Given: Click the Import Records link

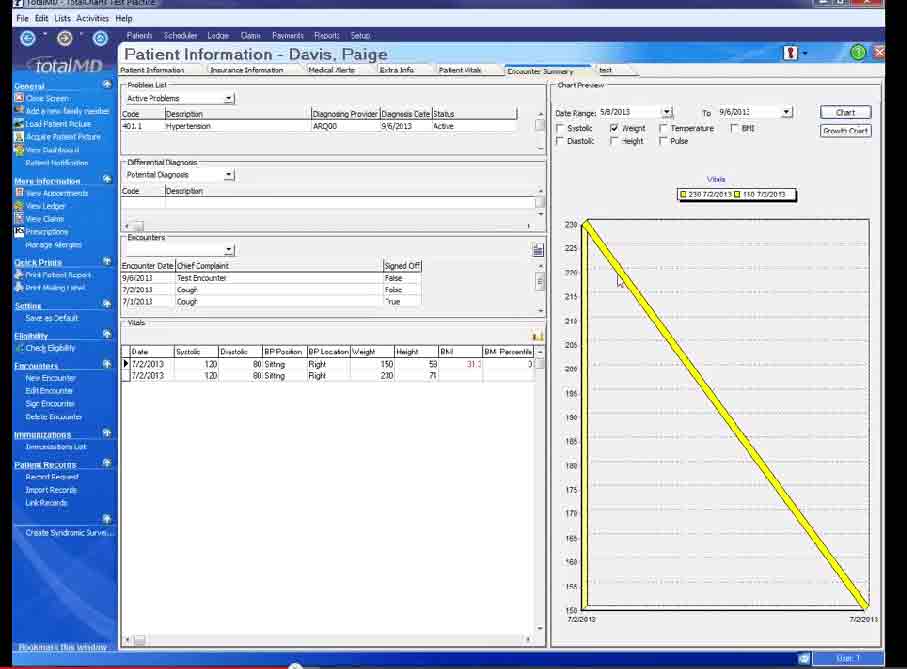Looking at the screenshot, I should [x=51, y=490].
